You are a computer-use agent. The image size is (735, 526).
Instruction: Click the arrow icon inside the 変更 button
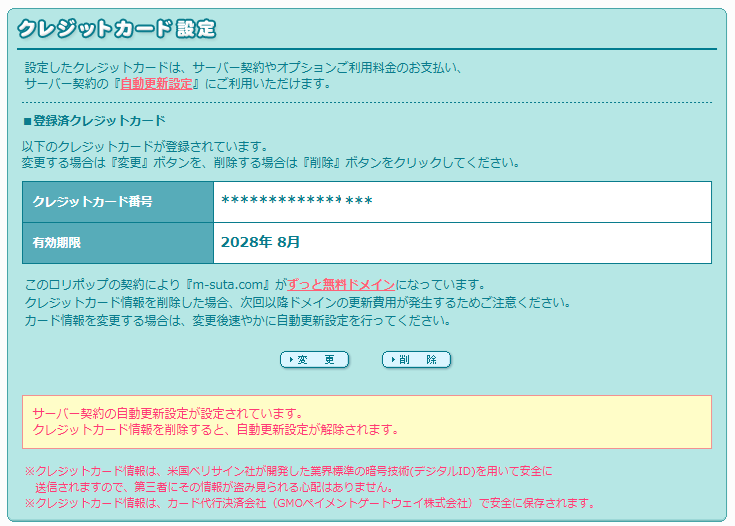(290, 360)
